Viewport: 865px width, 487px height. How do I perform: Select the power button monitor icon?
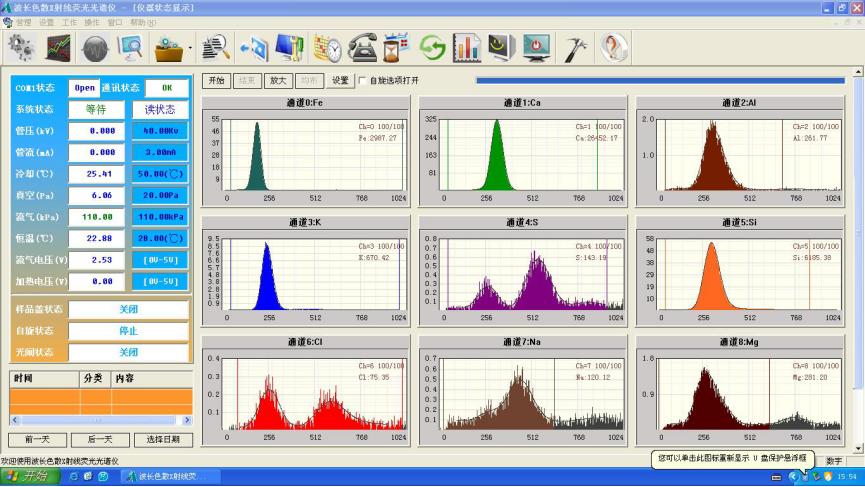(x=536, y=47)
